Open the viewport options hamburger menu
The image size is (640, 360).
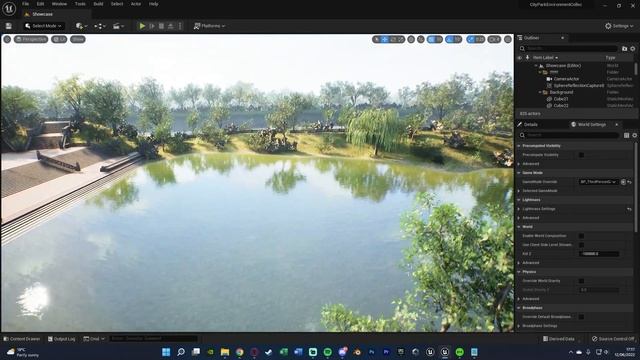pos(7,39)
